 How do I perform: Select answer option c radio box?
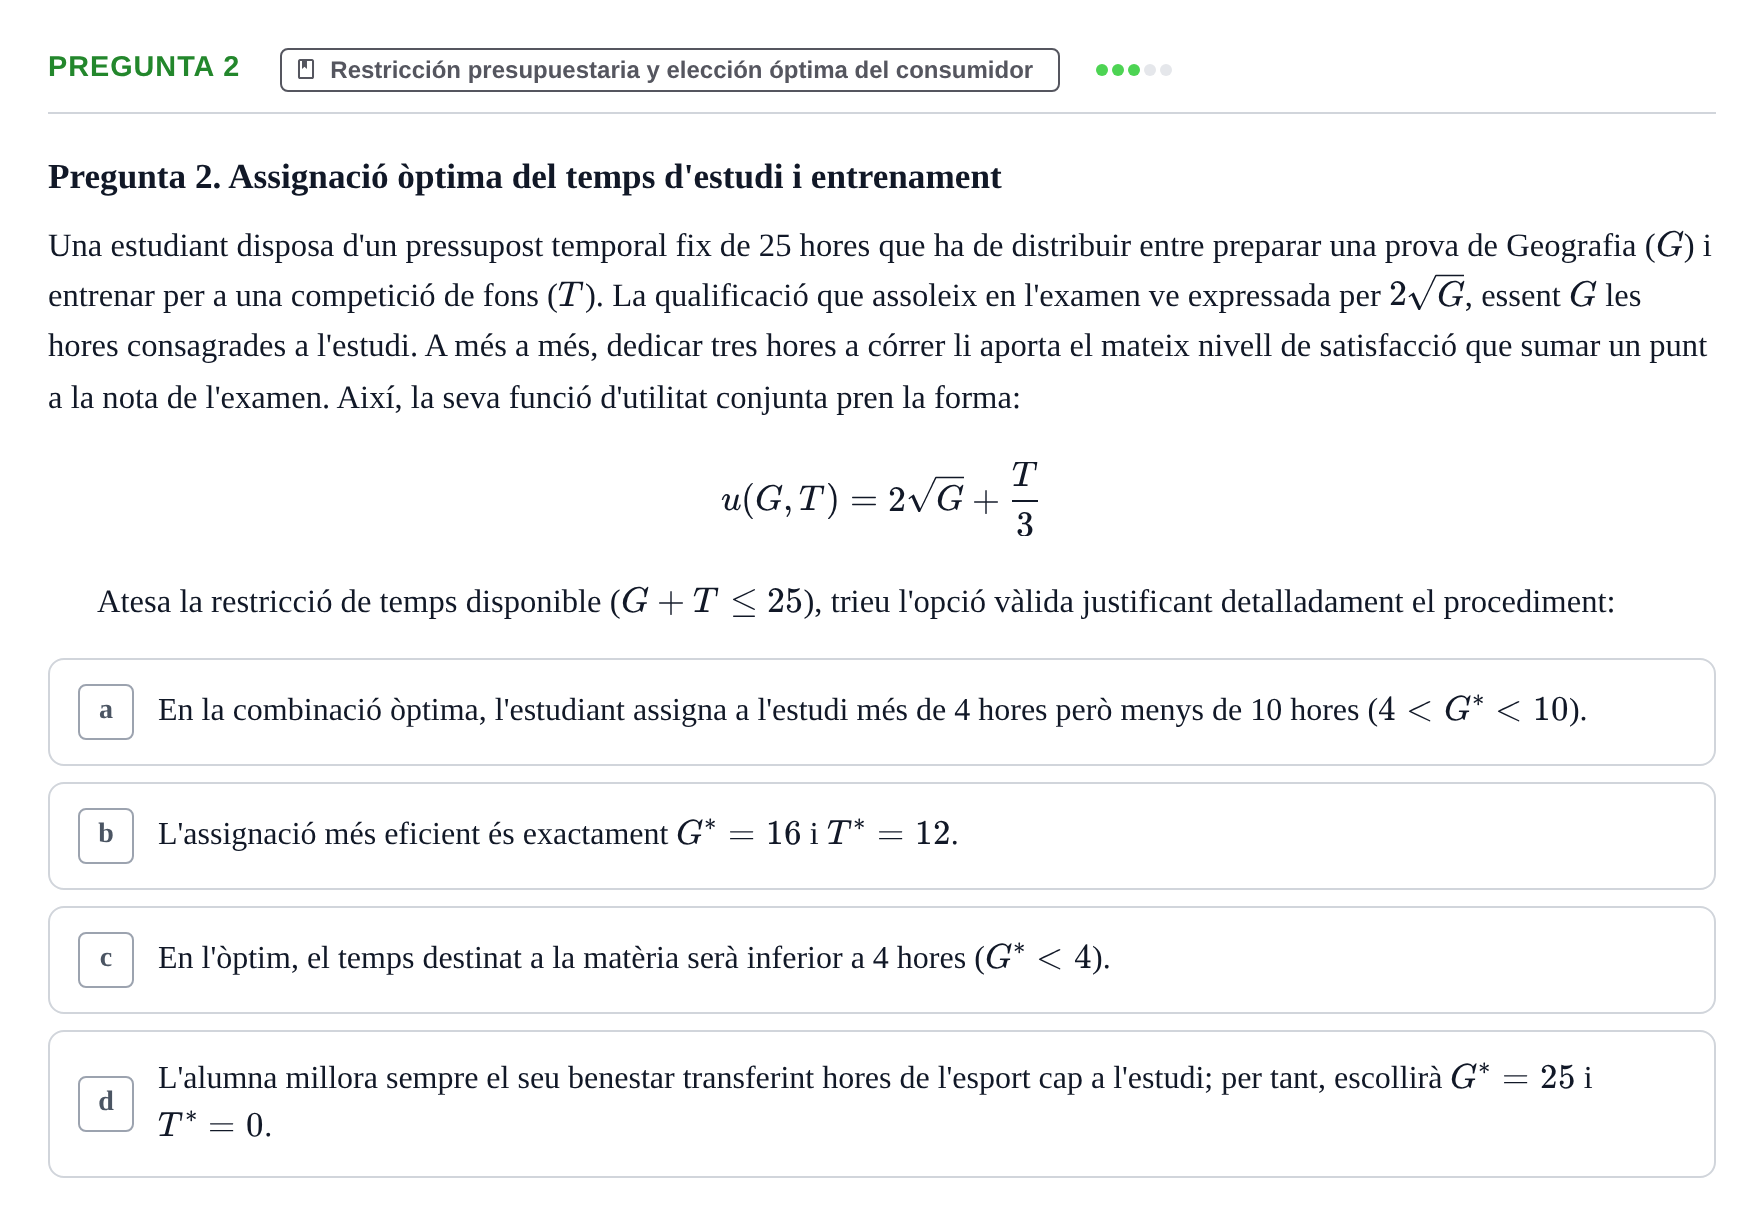click(106, 960)
